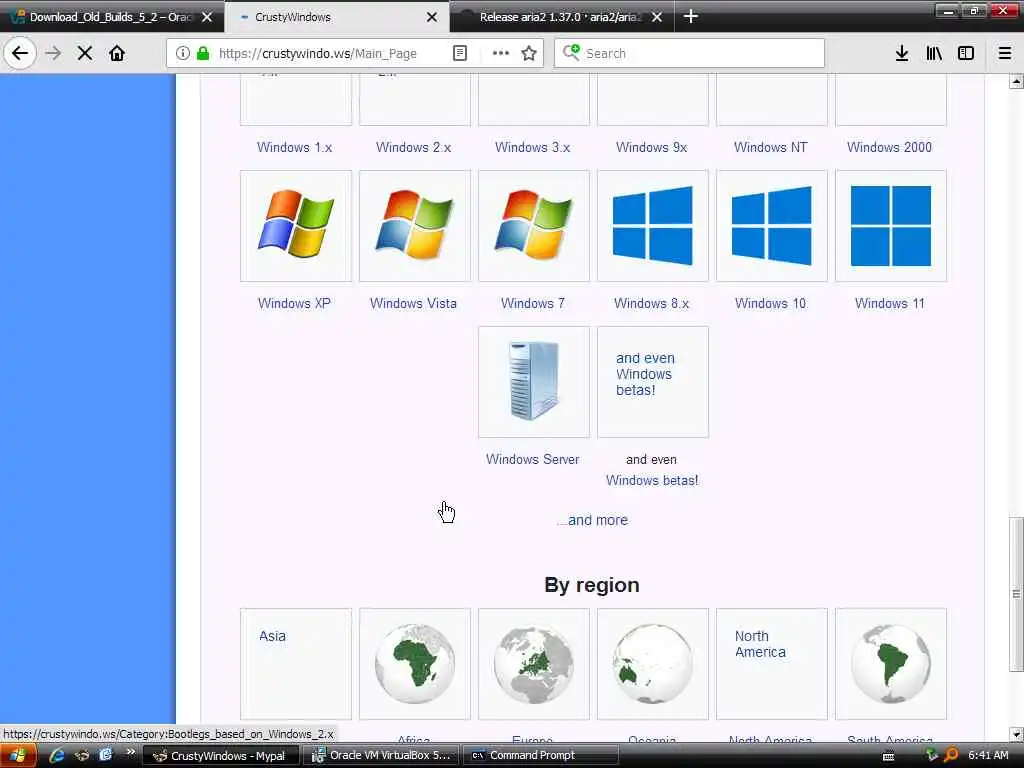The image size is (1024, 768).
Task: Open the Windows betas! caption link
Action: coord(652,480)
